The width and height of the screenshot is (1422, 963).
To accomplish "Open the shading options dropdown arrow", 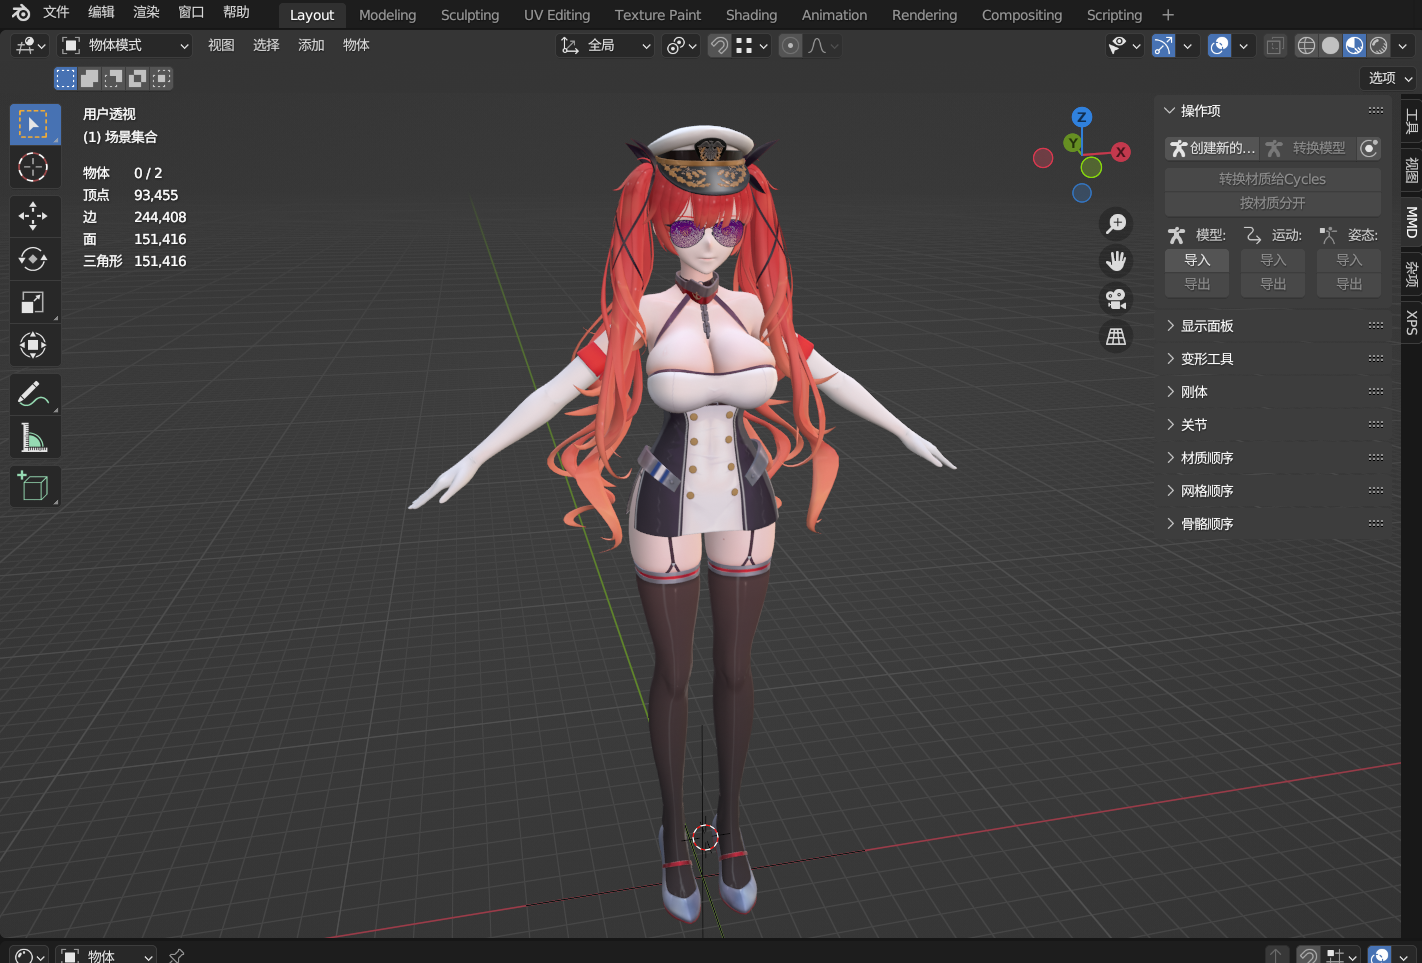I will click(x=1403, y=46).
